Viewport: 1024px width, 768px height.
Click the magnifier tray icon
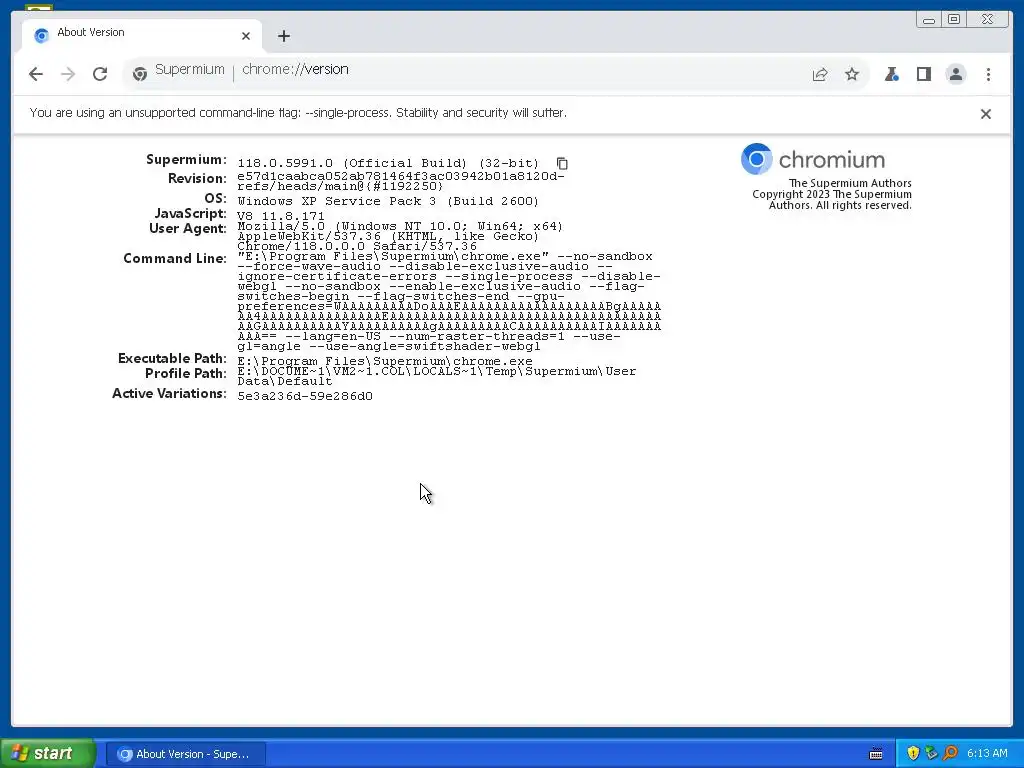pos(950,754)
